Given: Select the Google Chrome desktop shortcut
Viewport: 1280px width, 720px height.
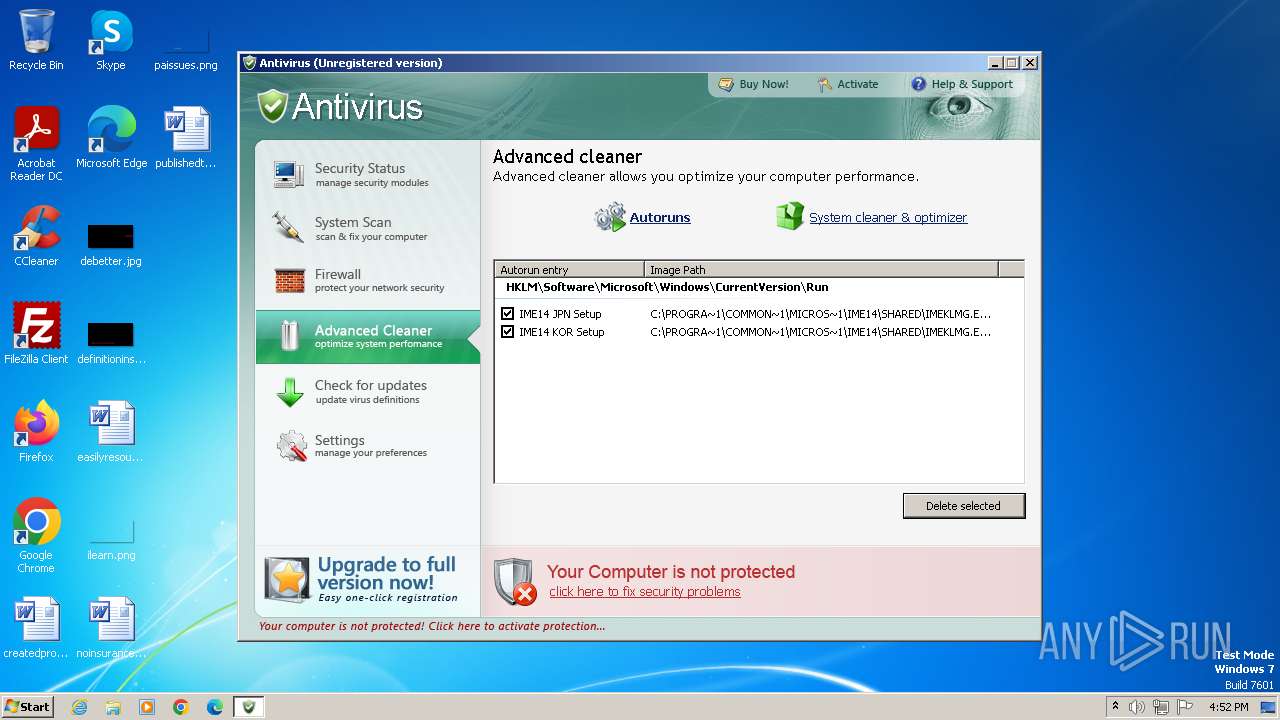Looking at the screenshot, I should point(36,536).
